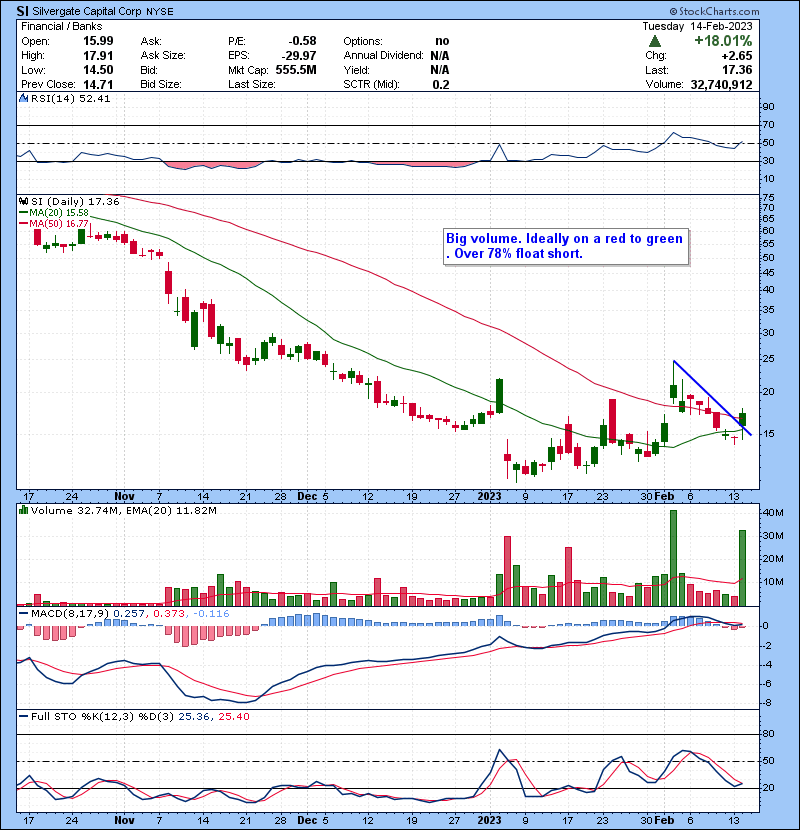Image resolution: width=800 pixels, height=830 pixels.
Task: Click the SI (Daily) 17.36 legend
Action: pos(75,202)
